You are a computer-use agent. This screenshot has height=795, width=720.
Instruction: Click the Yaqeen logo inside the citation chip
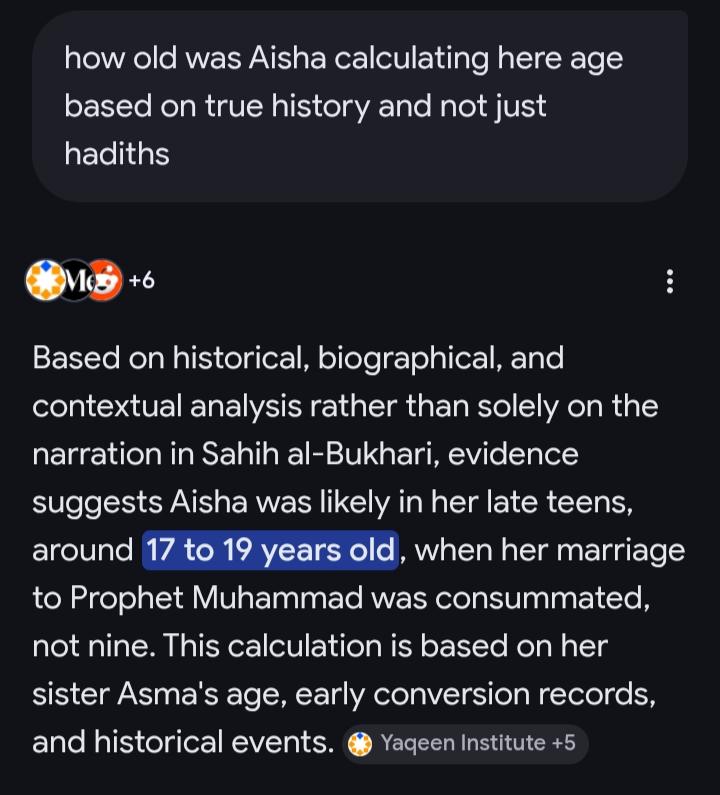(362, 743)
